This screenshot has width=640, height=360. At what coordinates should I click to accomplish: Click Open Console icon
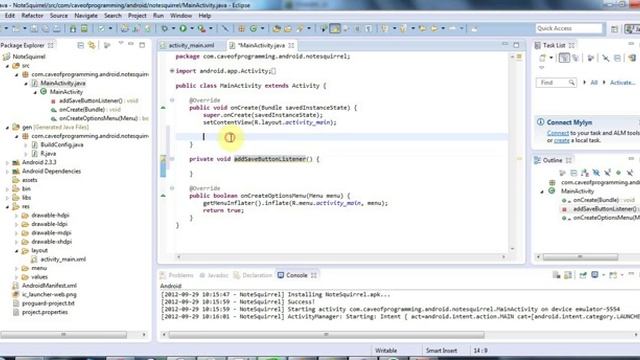(613, 275)
